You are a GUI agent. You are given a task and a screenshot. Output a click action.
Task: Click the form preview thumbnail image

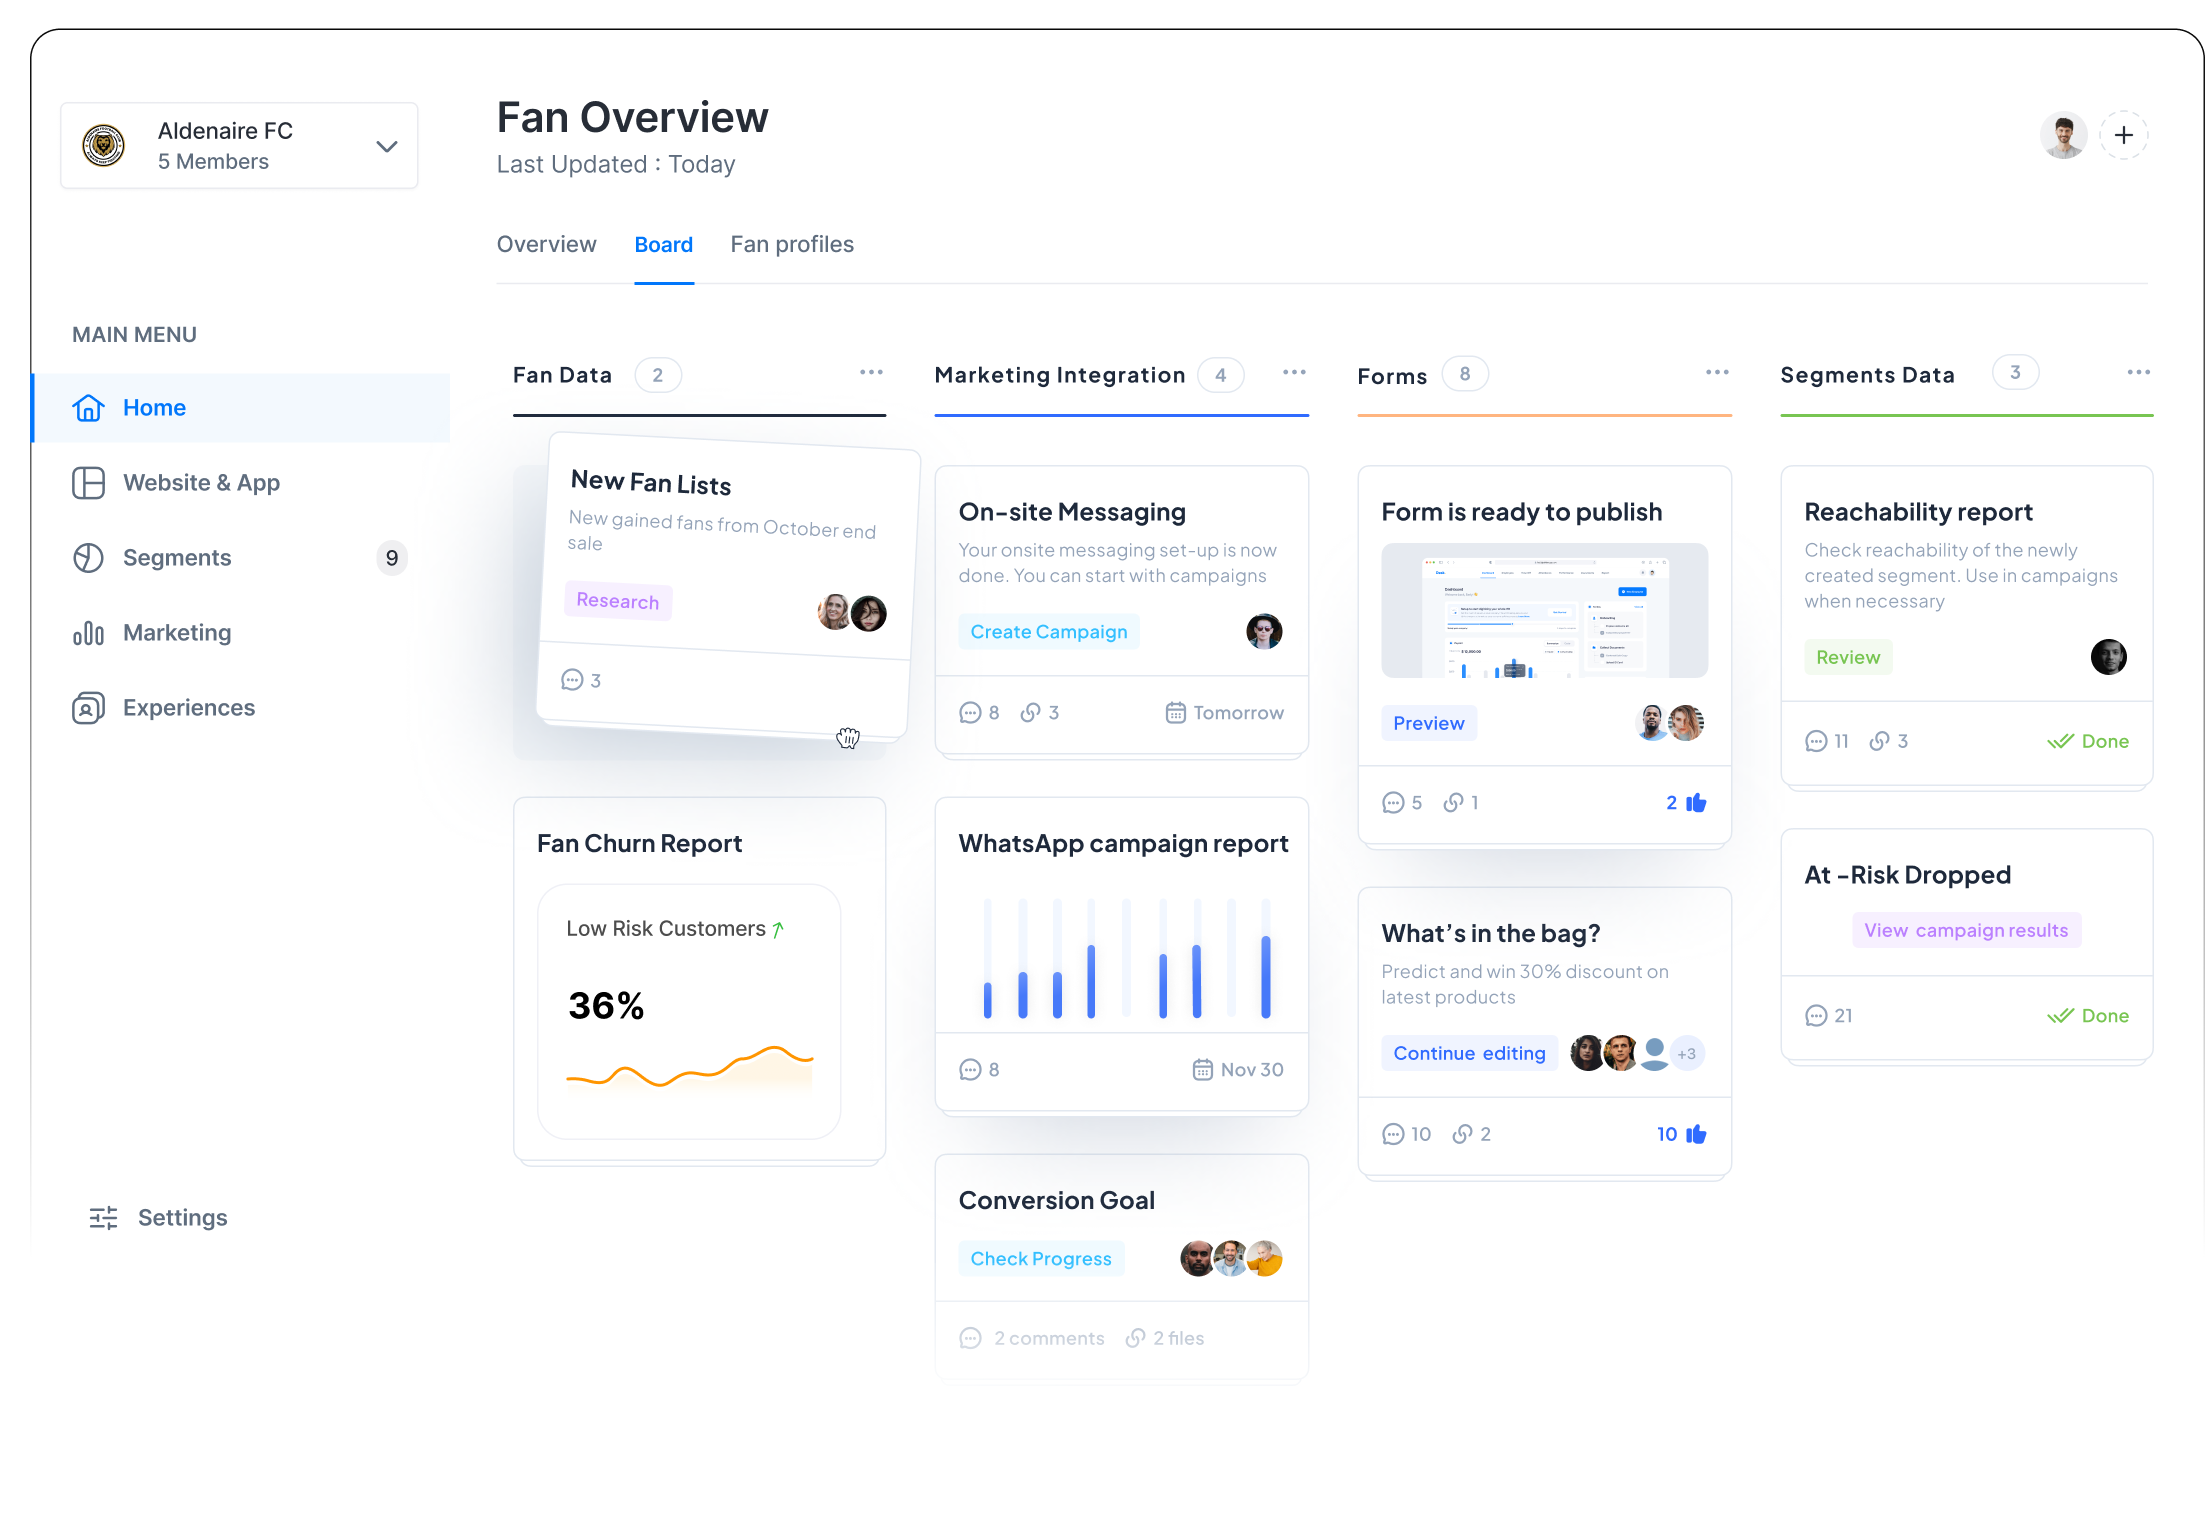tap(1544, 610)
